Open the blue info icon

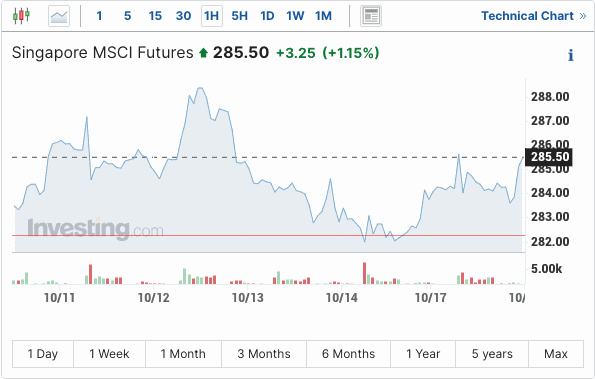pyautogui.click(x=570, y=55)
